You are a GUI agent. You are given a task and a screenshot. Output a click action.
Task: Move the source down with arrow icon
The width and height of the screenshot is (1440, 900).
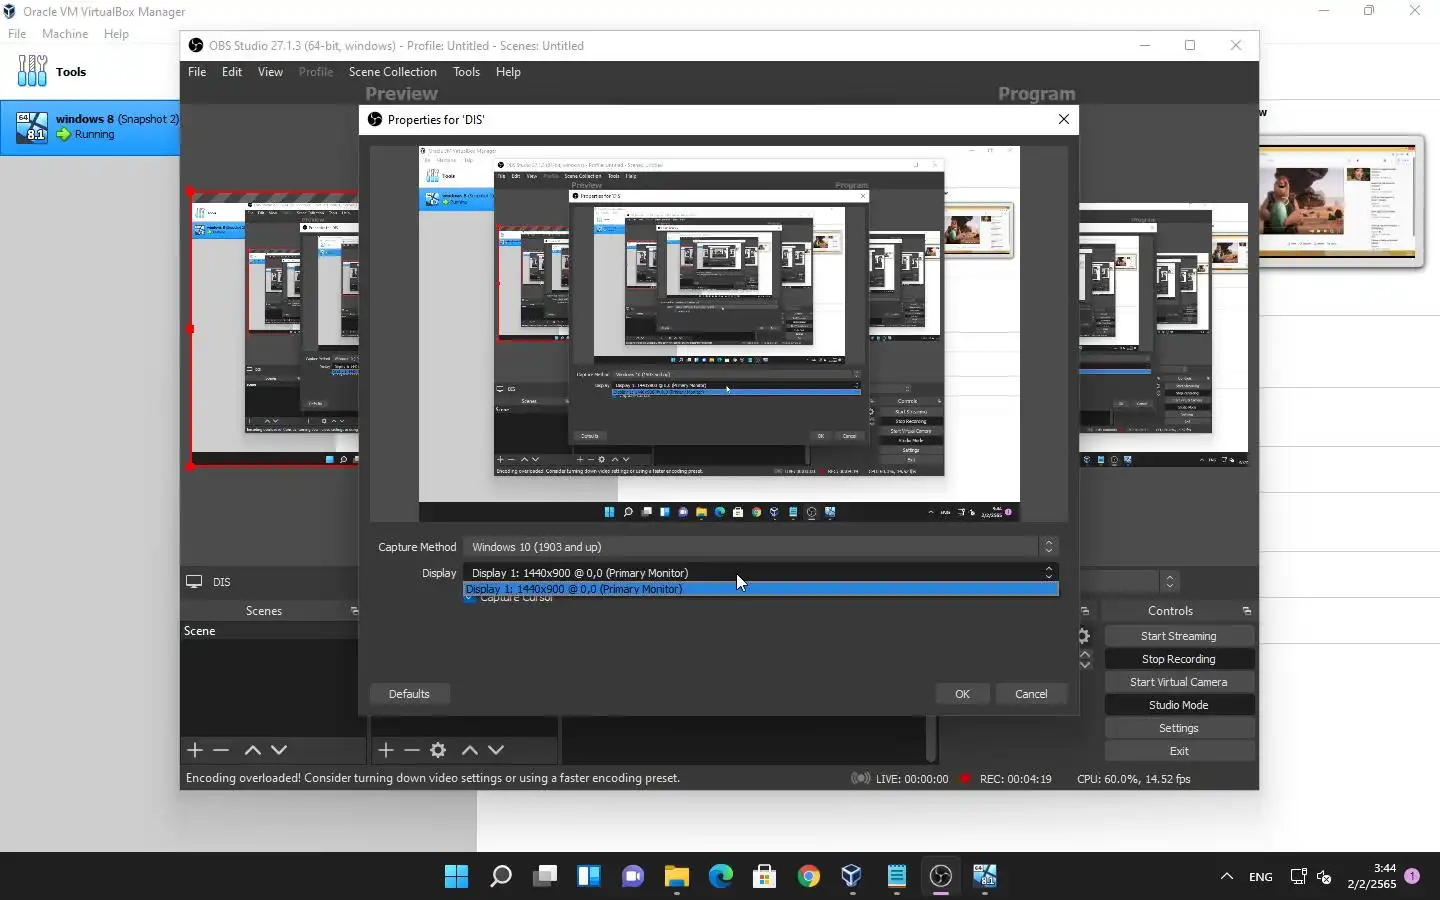click(x=496, y=750)
